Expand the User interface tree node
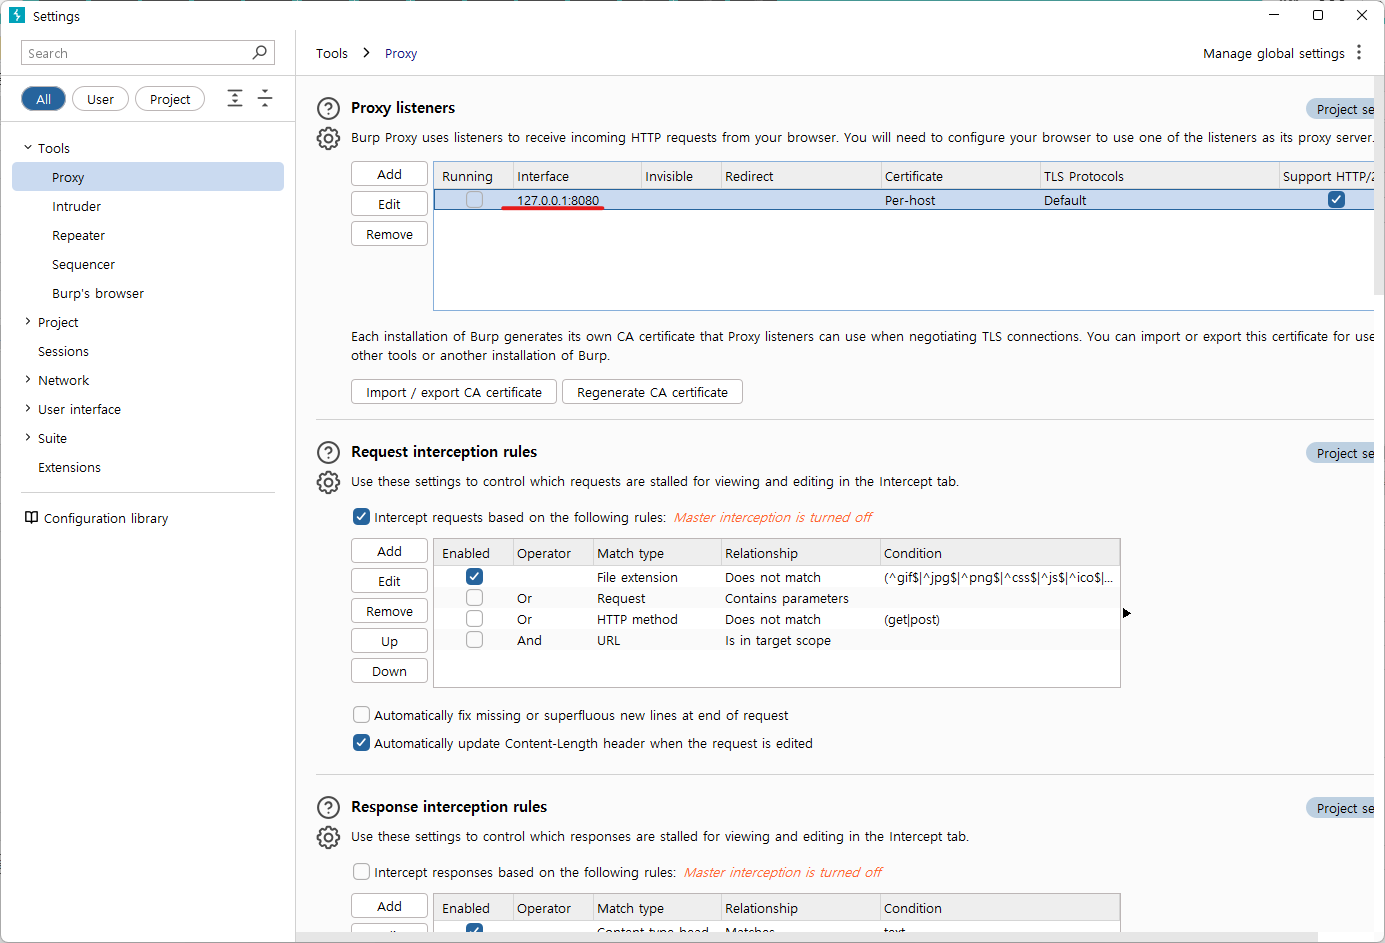The image size is (1385, 943). 28,409
